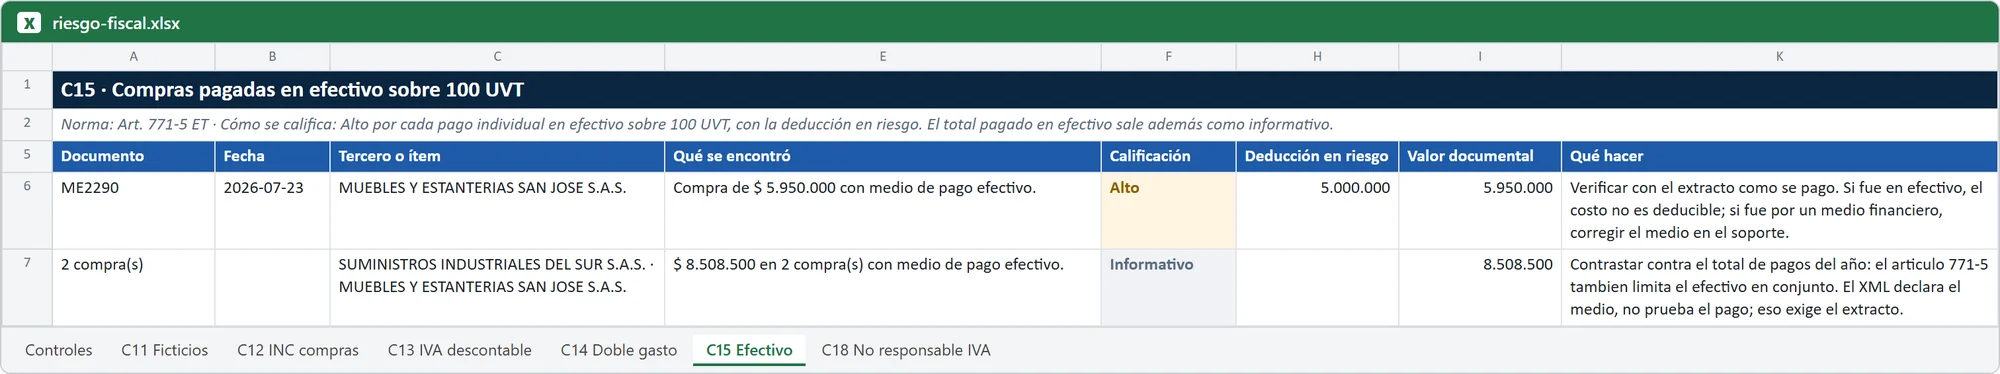Select row 1 header
This screenshot has width=2000, height=374.
[27, 89]
